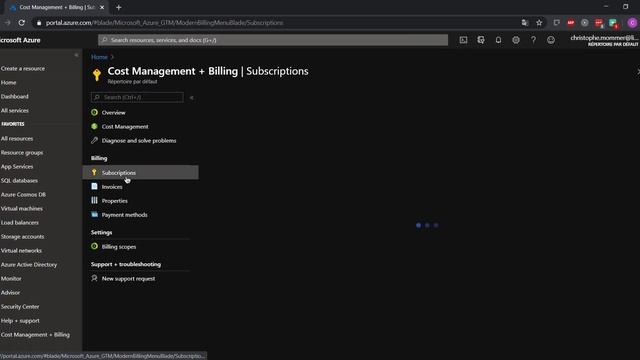This screenshot has height=360, width=640.
Task: Open the feedback smiley icon
Action: pyautogui.click(x=551, y=40)
